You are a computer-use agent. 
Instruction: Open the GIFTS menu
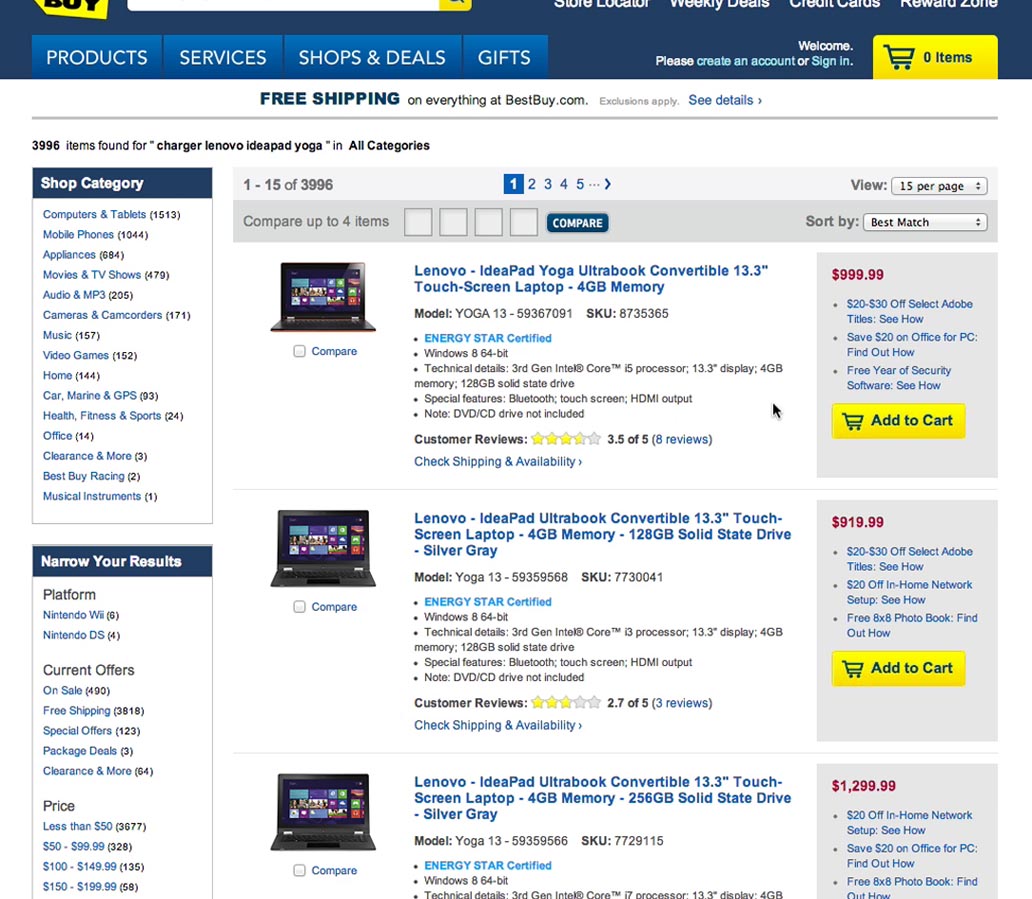505,57
